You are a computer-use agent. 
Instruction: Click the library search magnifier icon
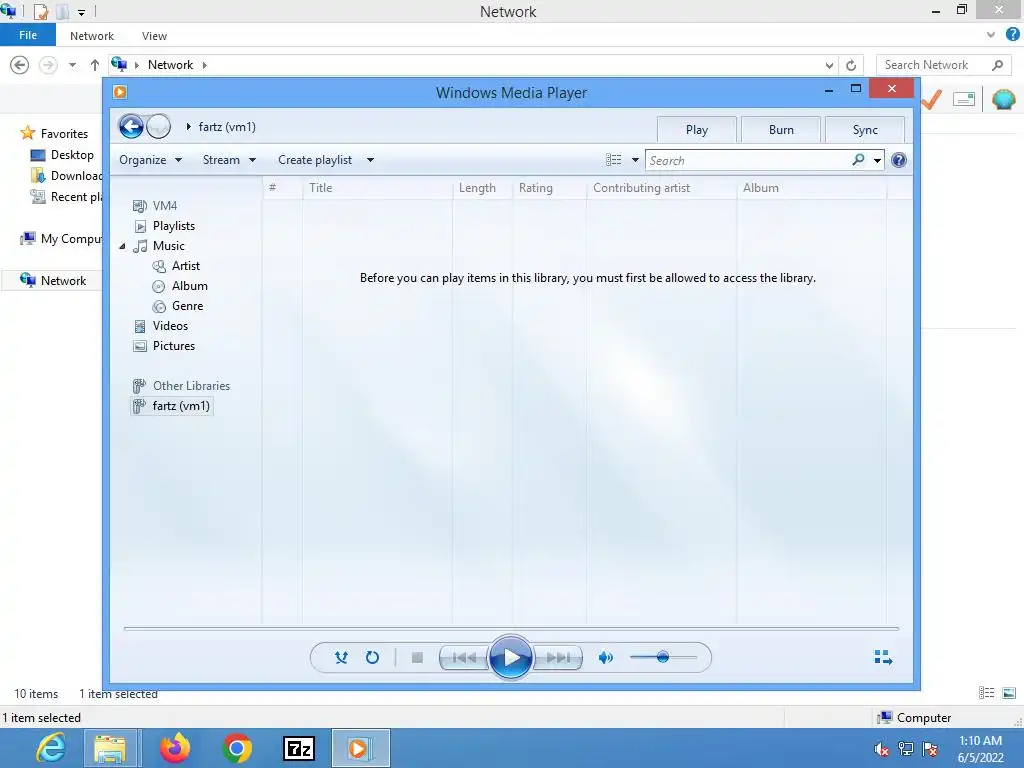(859, 159)
